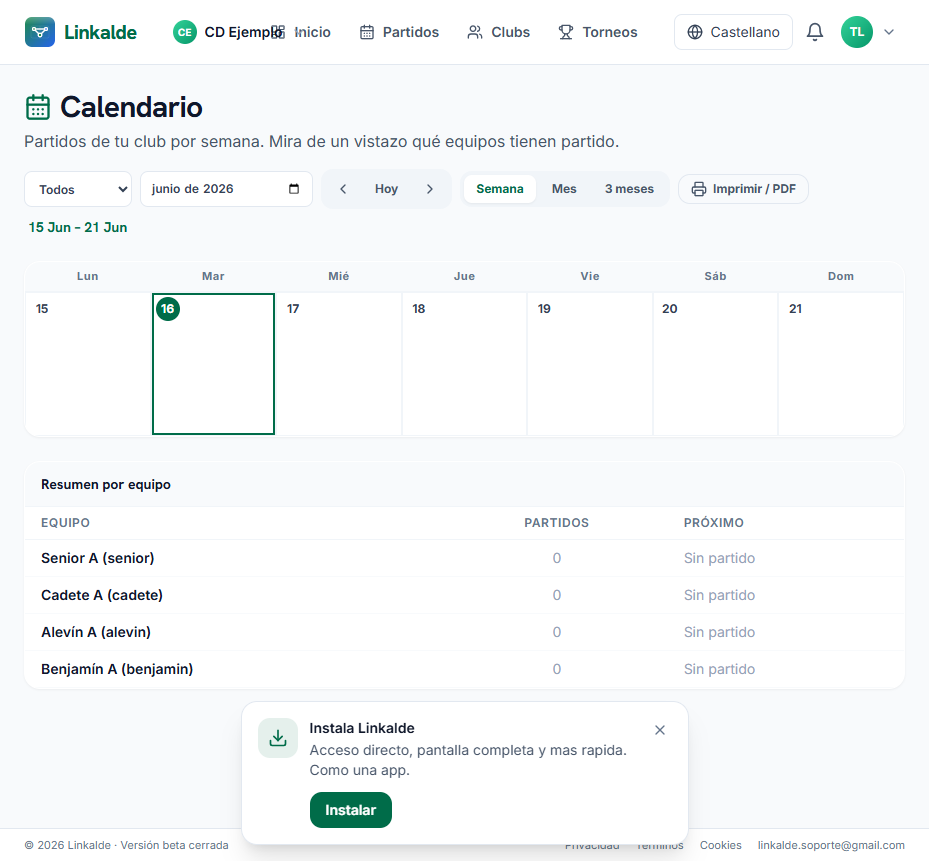Select day 15 in the calendar
This screenshot has width=929, height=861.
click(88, 364)
